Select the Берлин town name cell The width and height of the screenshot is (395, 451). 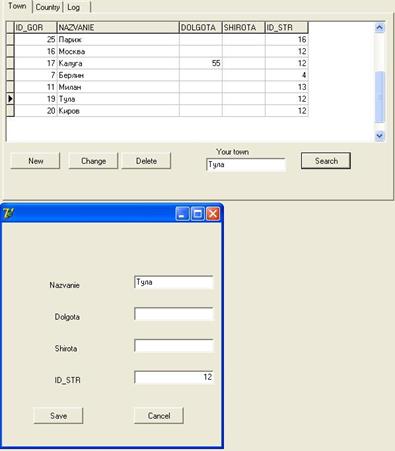click(x=118, y=75)
